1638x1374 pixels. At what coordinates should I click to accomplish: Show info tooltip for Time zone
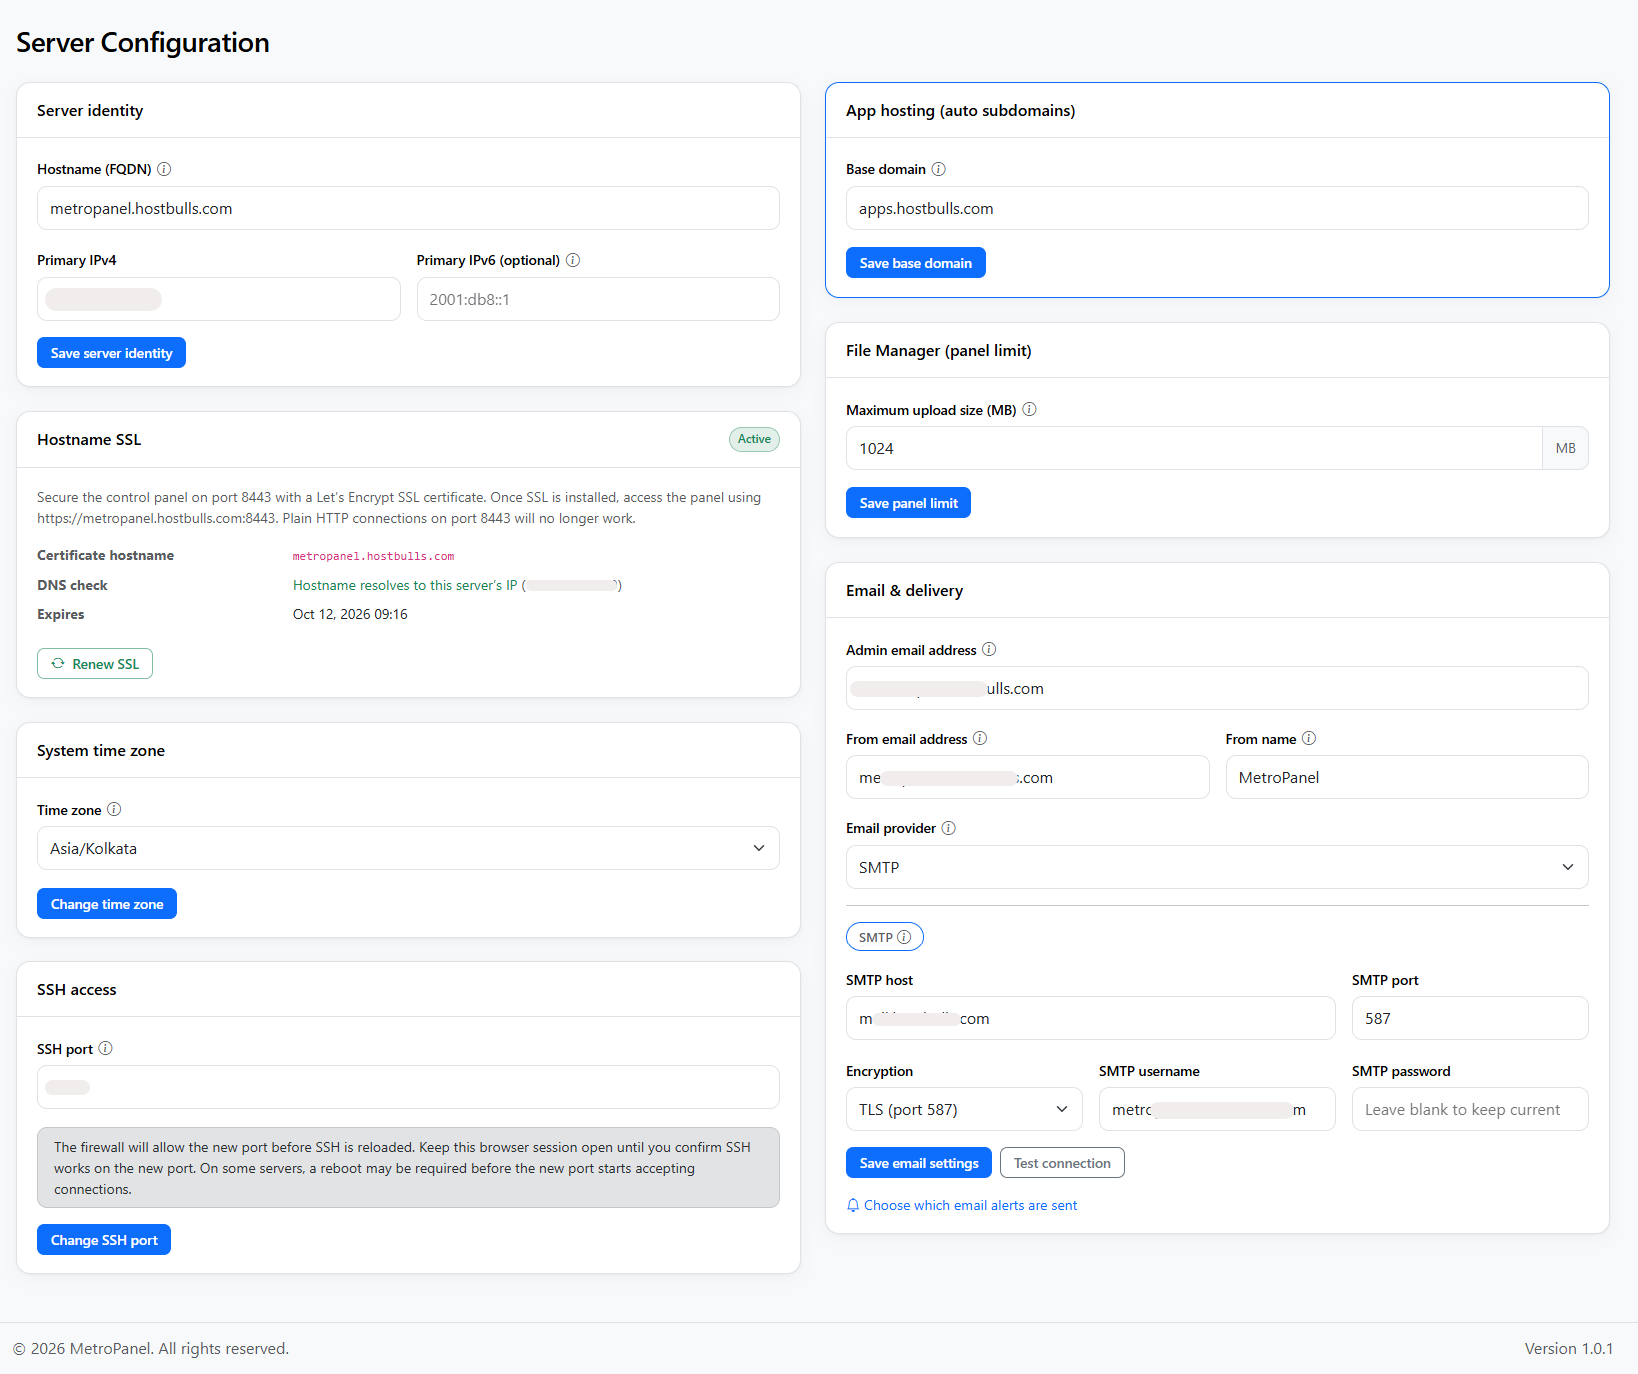tap(114, 809)
